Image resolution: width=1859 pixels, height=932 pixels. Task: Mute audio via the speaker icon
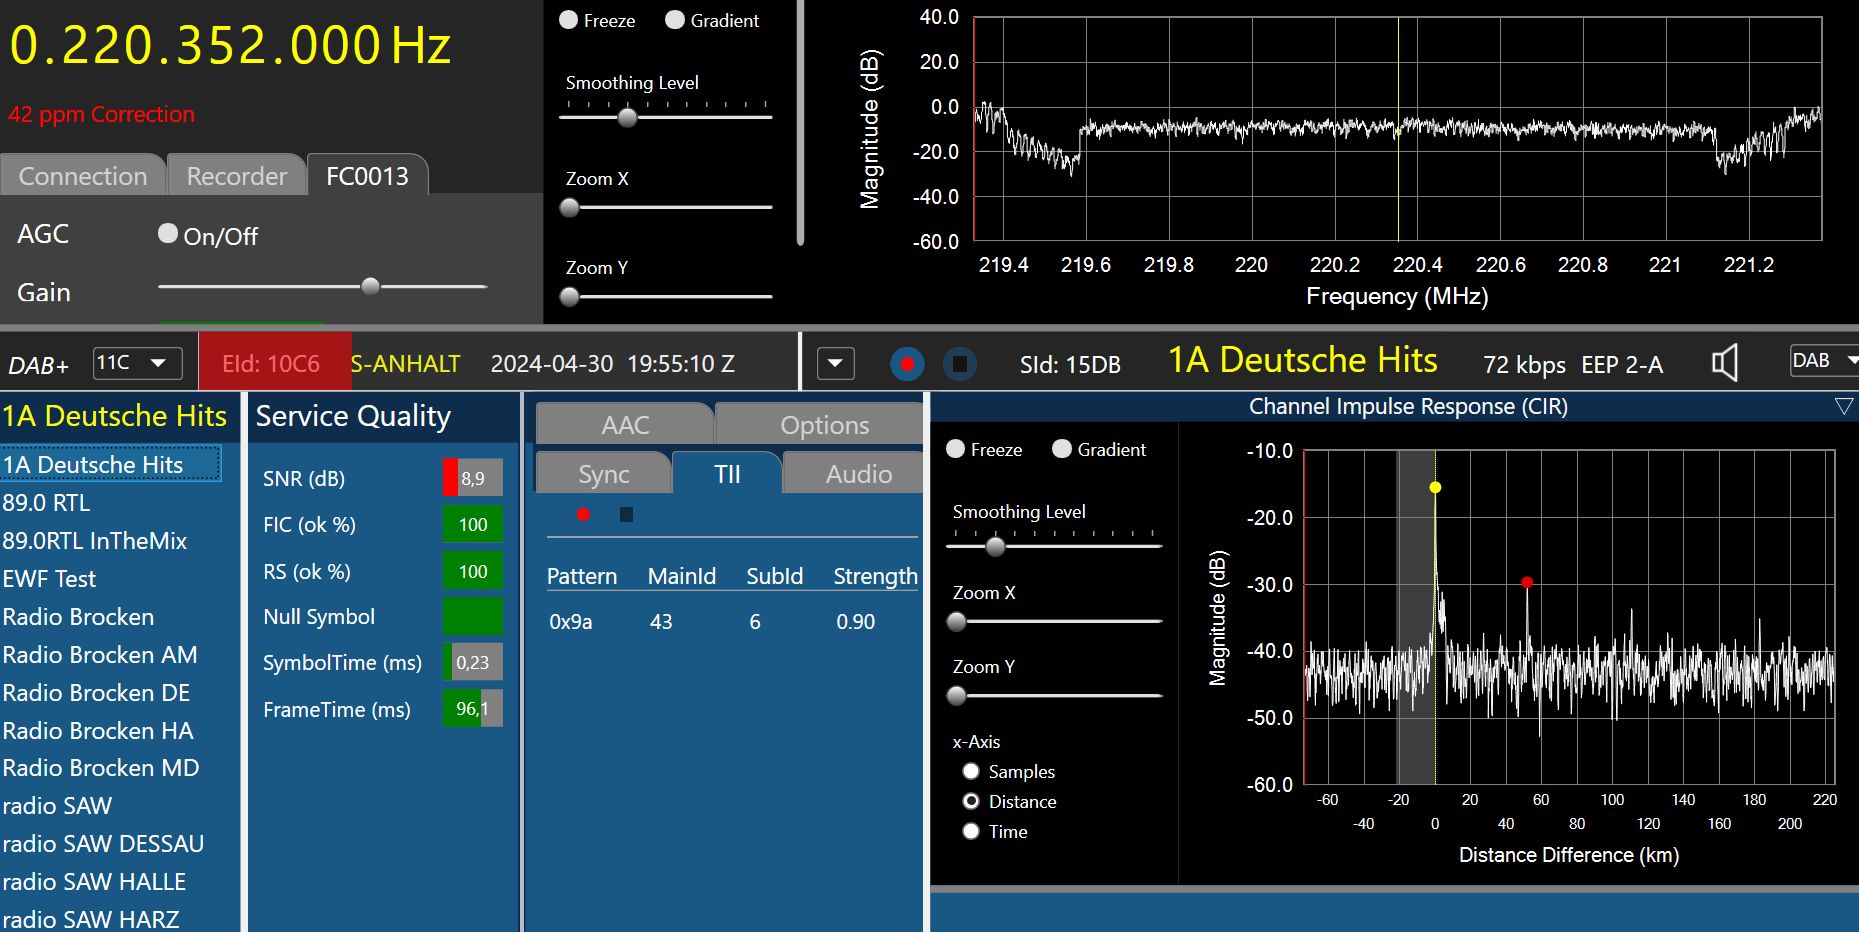coord(1724,363)
